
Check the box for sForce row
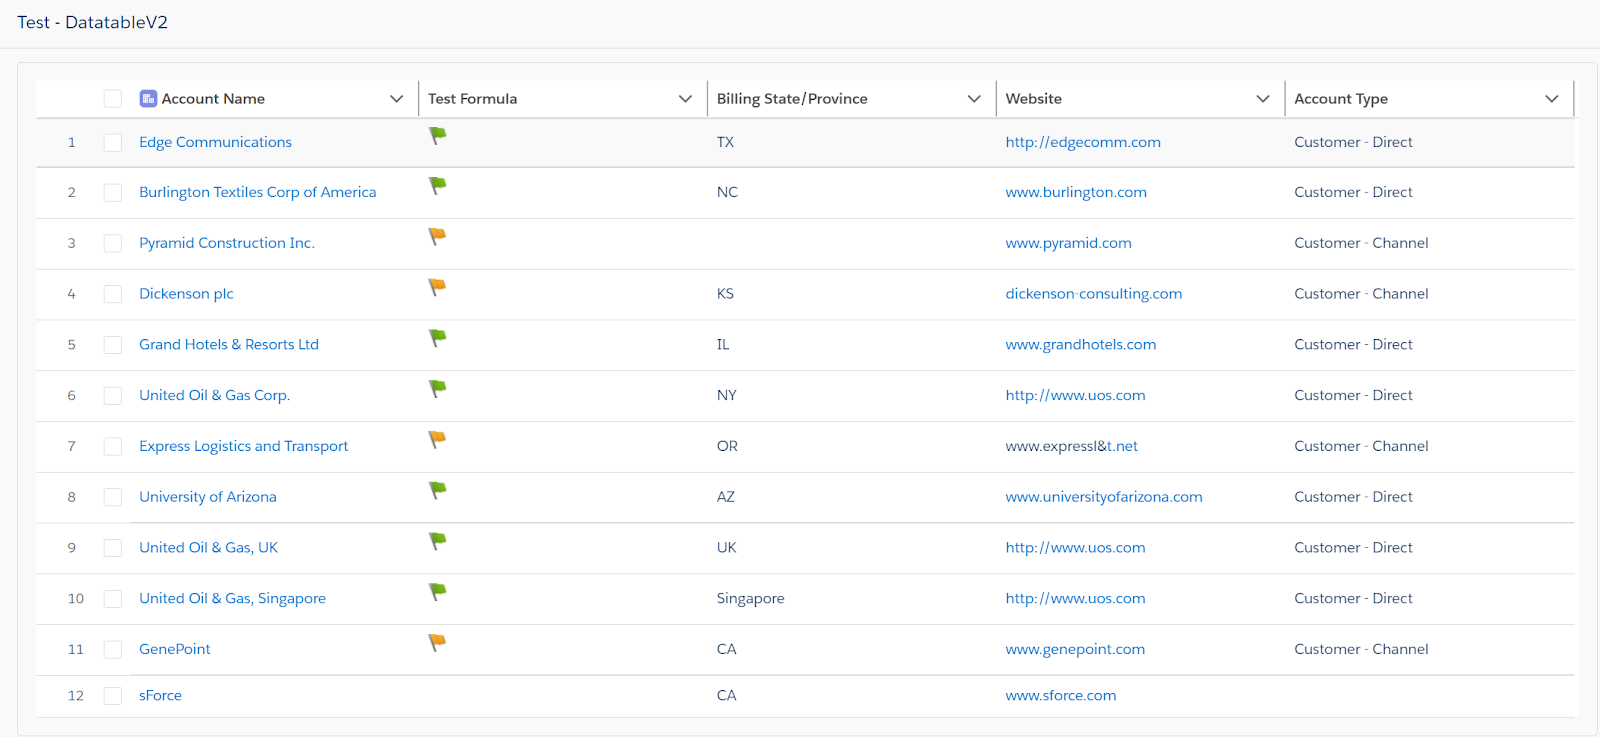coord(113,696)
